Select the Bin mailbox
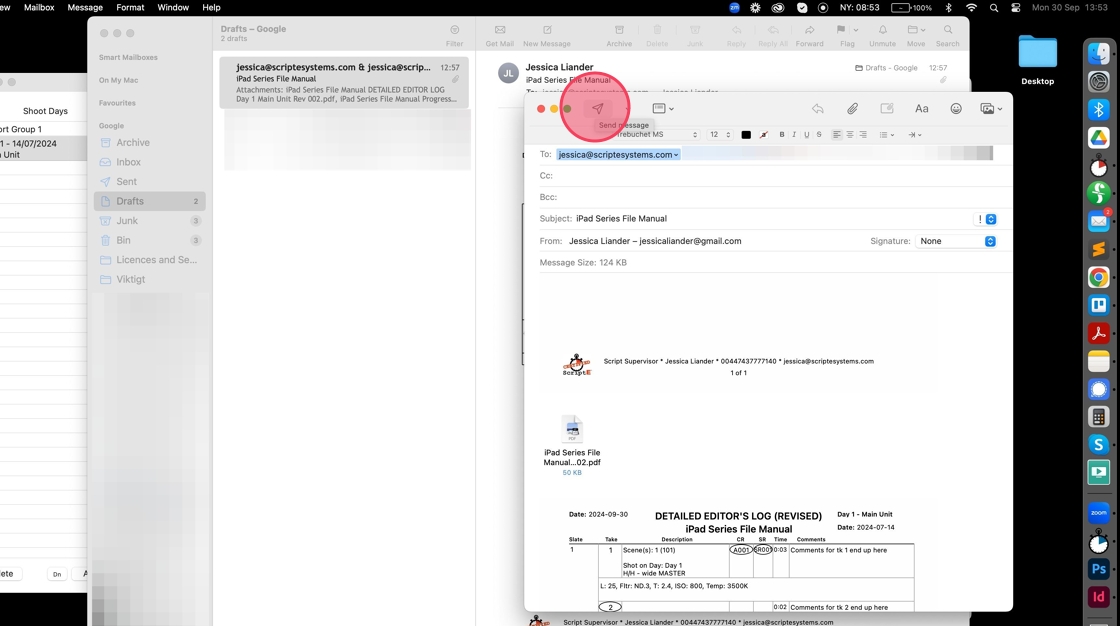 pos(149,240)
